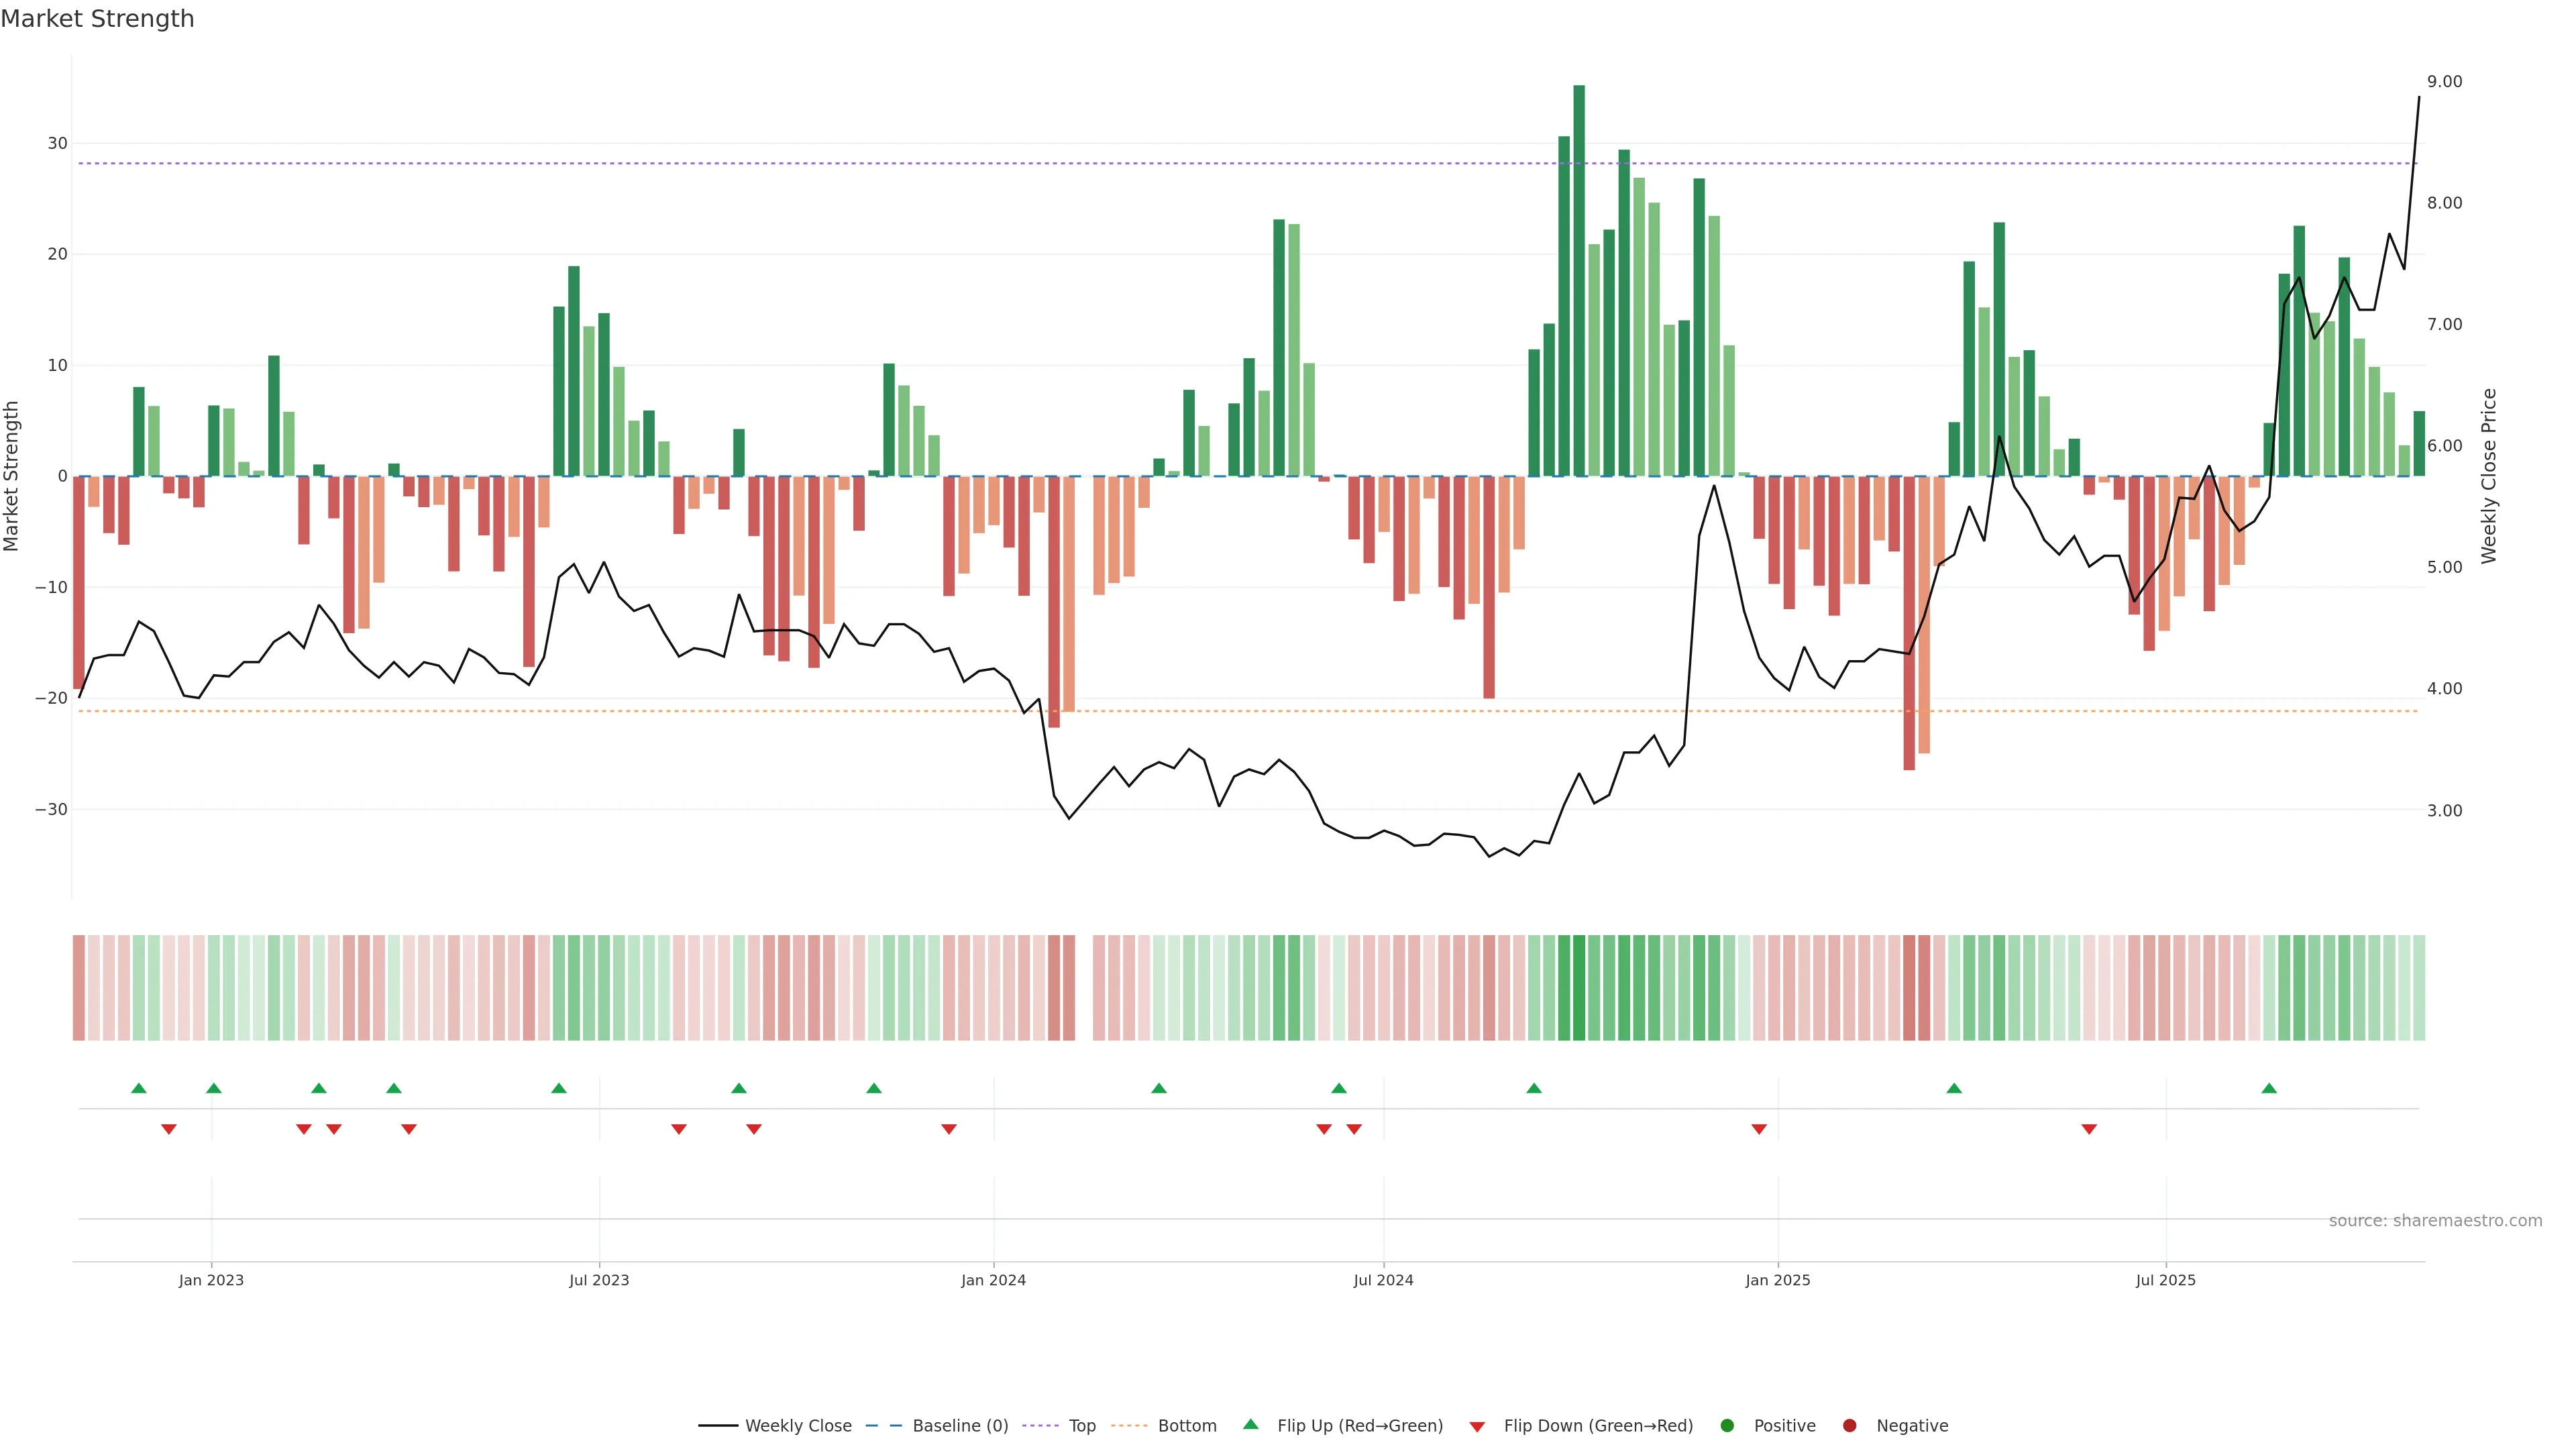Click the Jul 2025 x-axis label
Image resolution: width=2576 pixels, height=1449 pixels.
(2165, 1280)
